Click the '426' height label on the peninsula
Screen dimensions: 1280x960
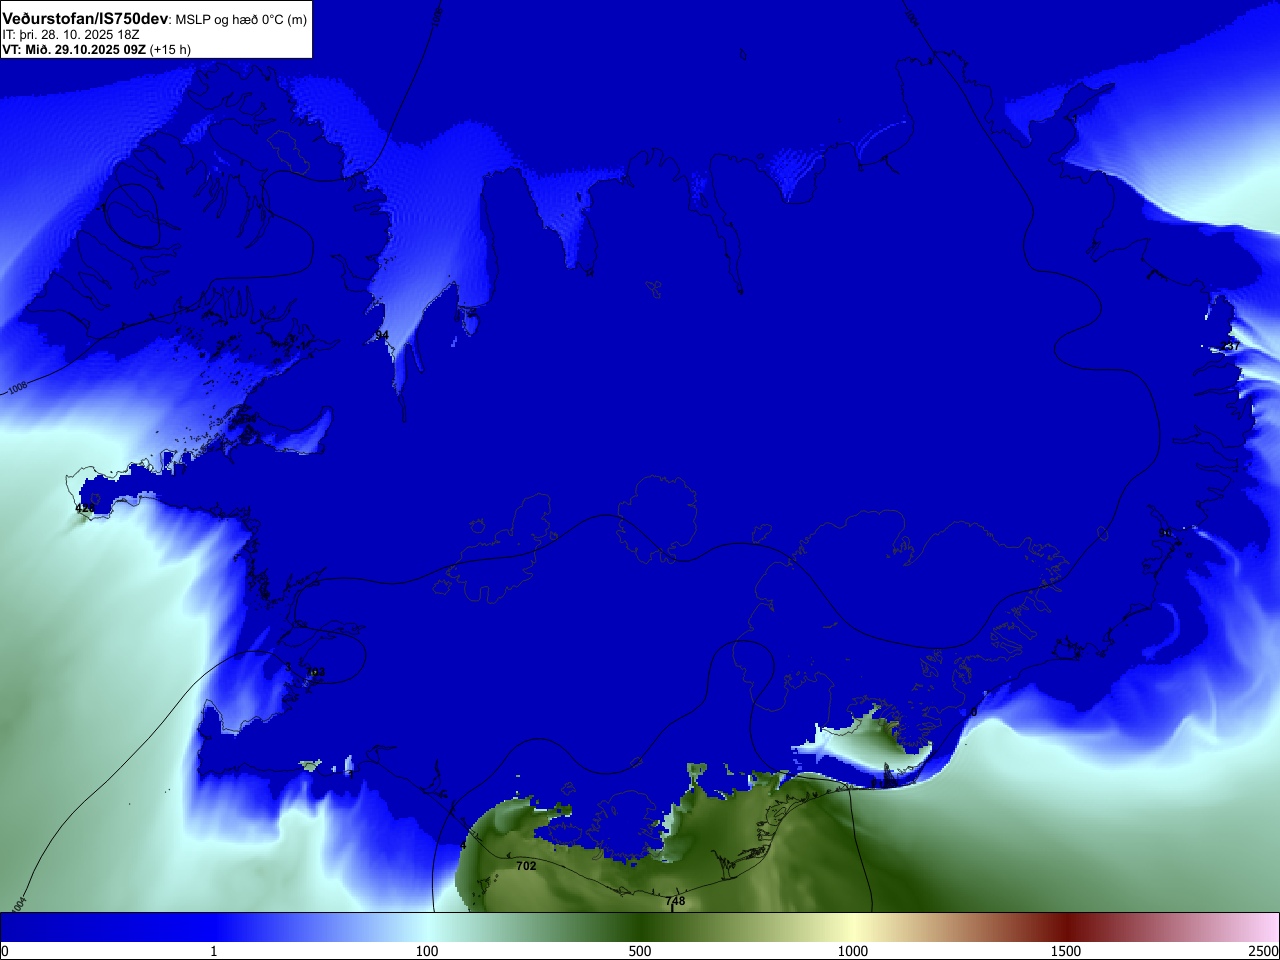pyautogui.click(x=85, y=508)
